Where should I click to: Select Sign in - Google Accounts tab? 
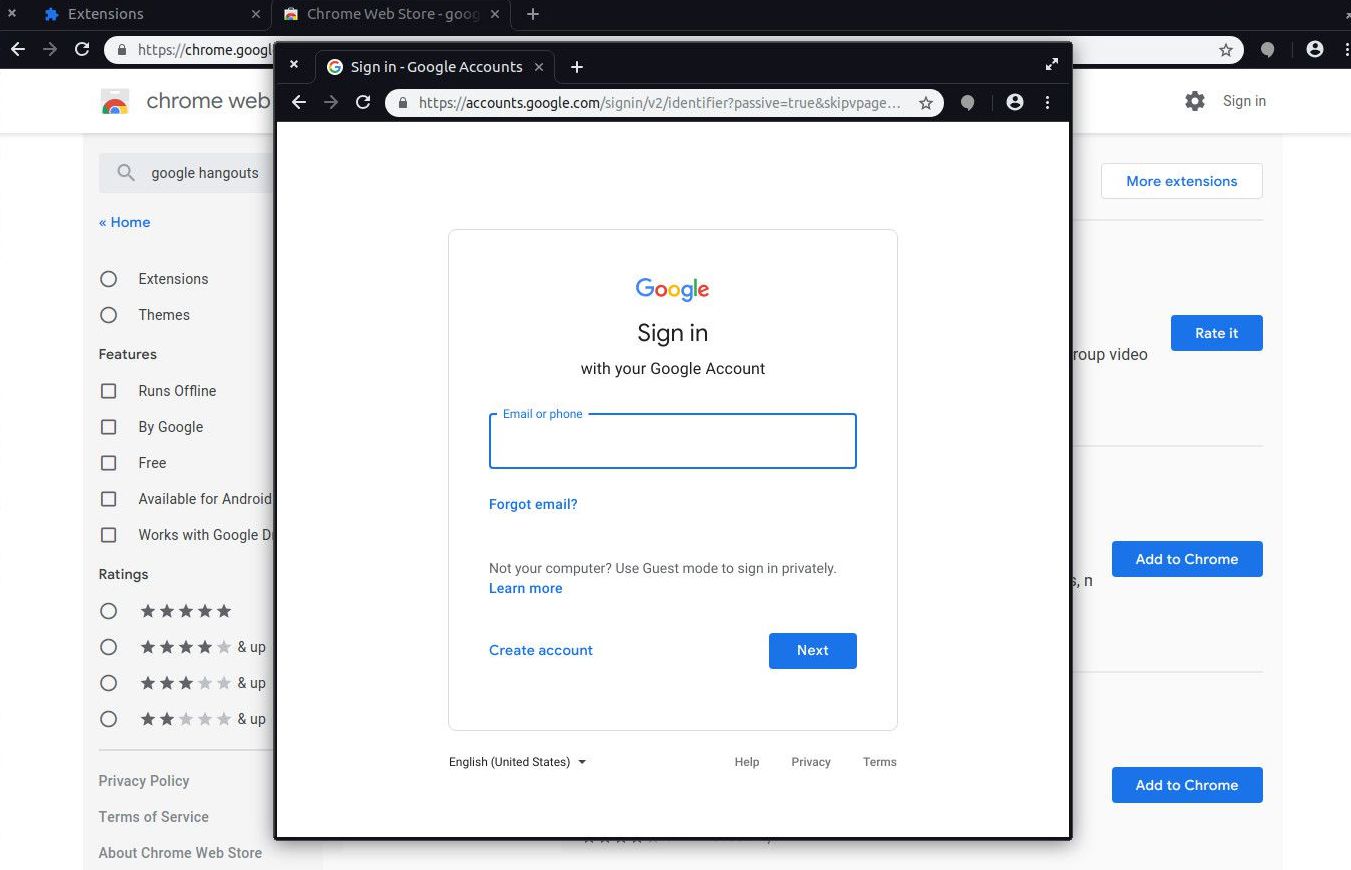[436, 67]
